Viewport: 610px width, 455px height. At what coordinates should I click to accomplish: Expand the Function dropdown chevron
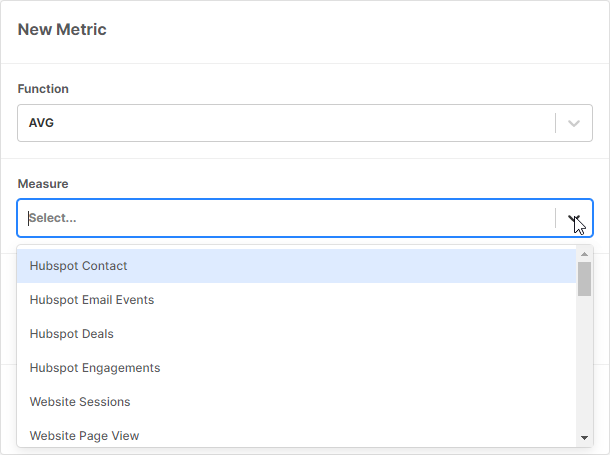(x=574, y=123)
